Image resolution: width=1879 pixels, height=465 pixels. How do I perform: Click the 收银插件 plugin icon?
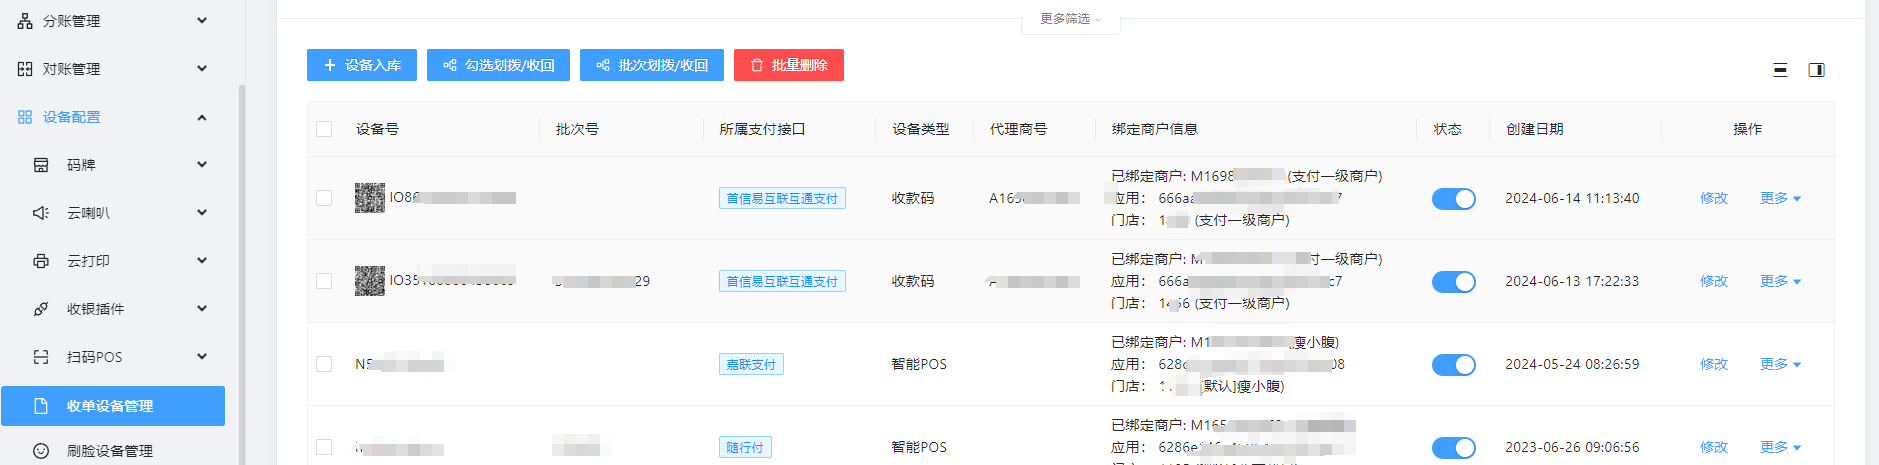(41, 309)
